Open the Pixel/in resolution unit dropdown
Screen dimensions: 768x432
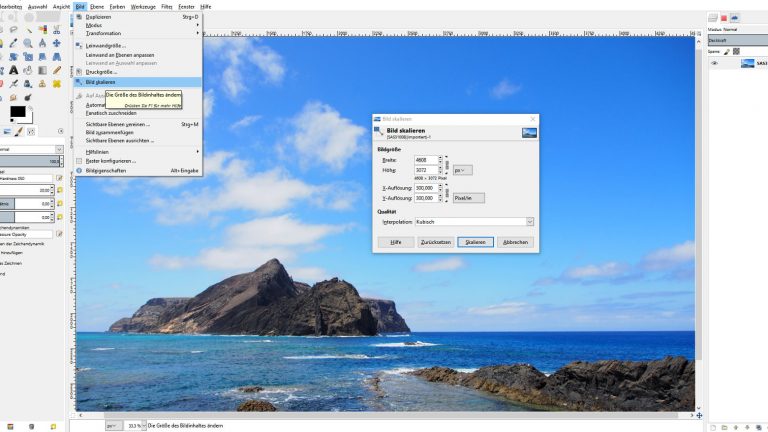(x=468, y=198)
